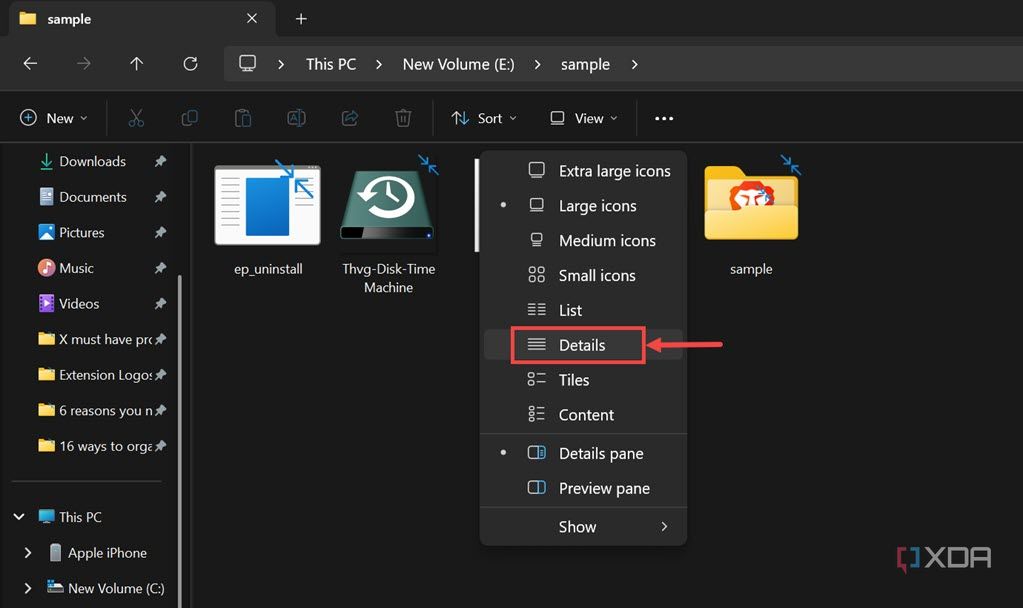Open the New dropdown
The width and height of the screenshot is (1023, 608).
[x=54, y=118]
